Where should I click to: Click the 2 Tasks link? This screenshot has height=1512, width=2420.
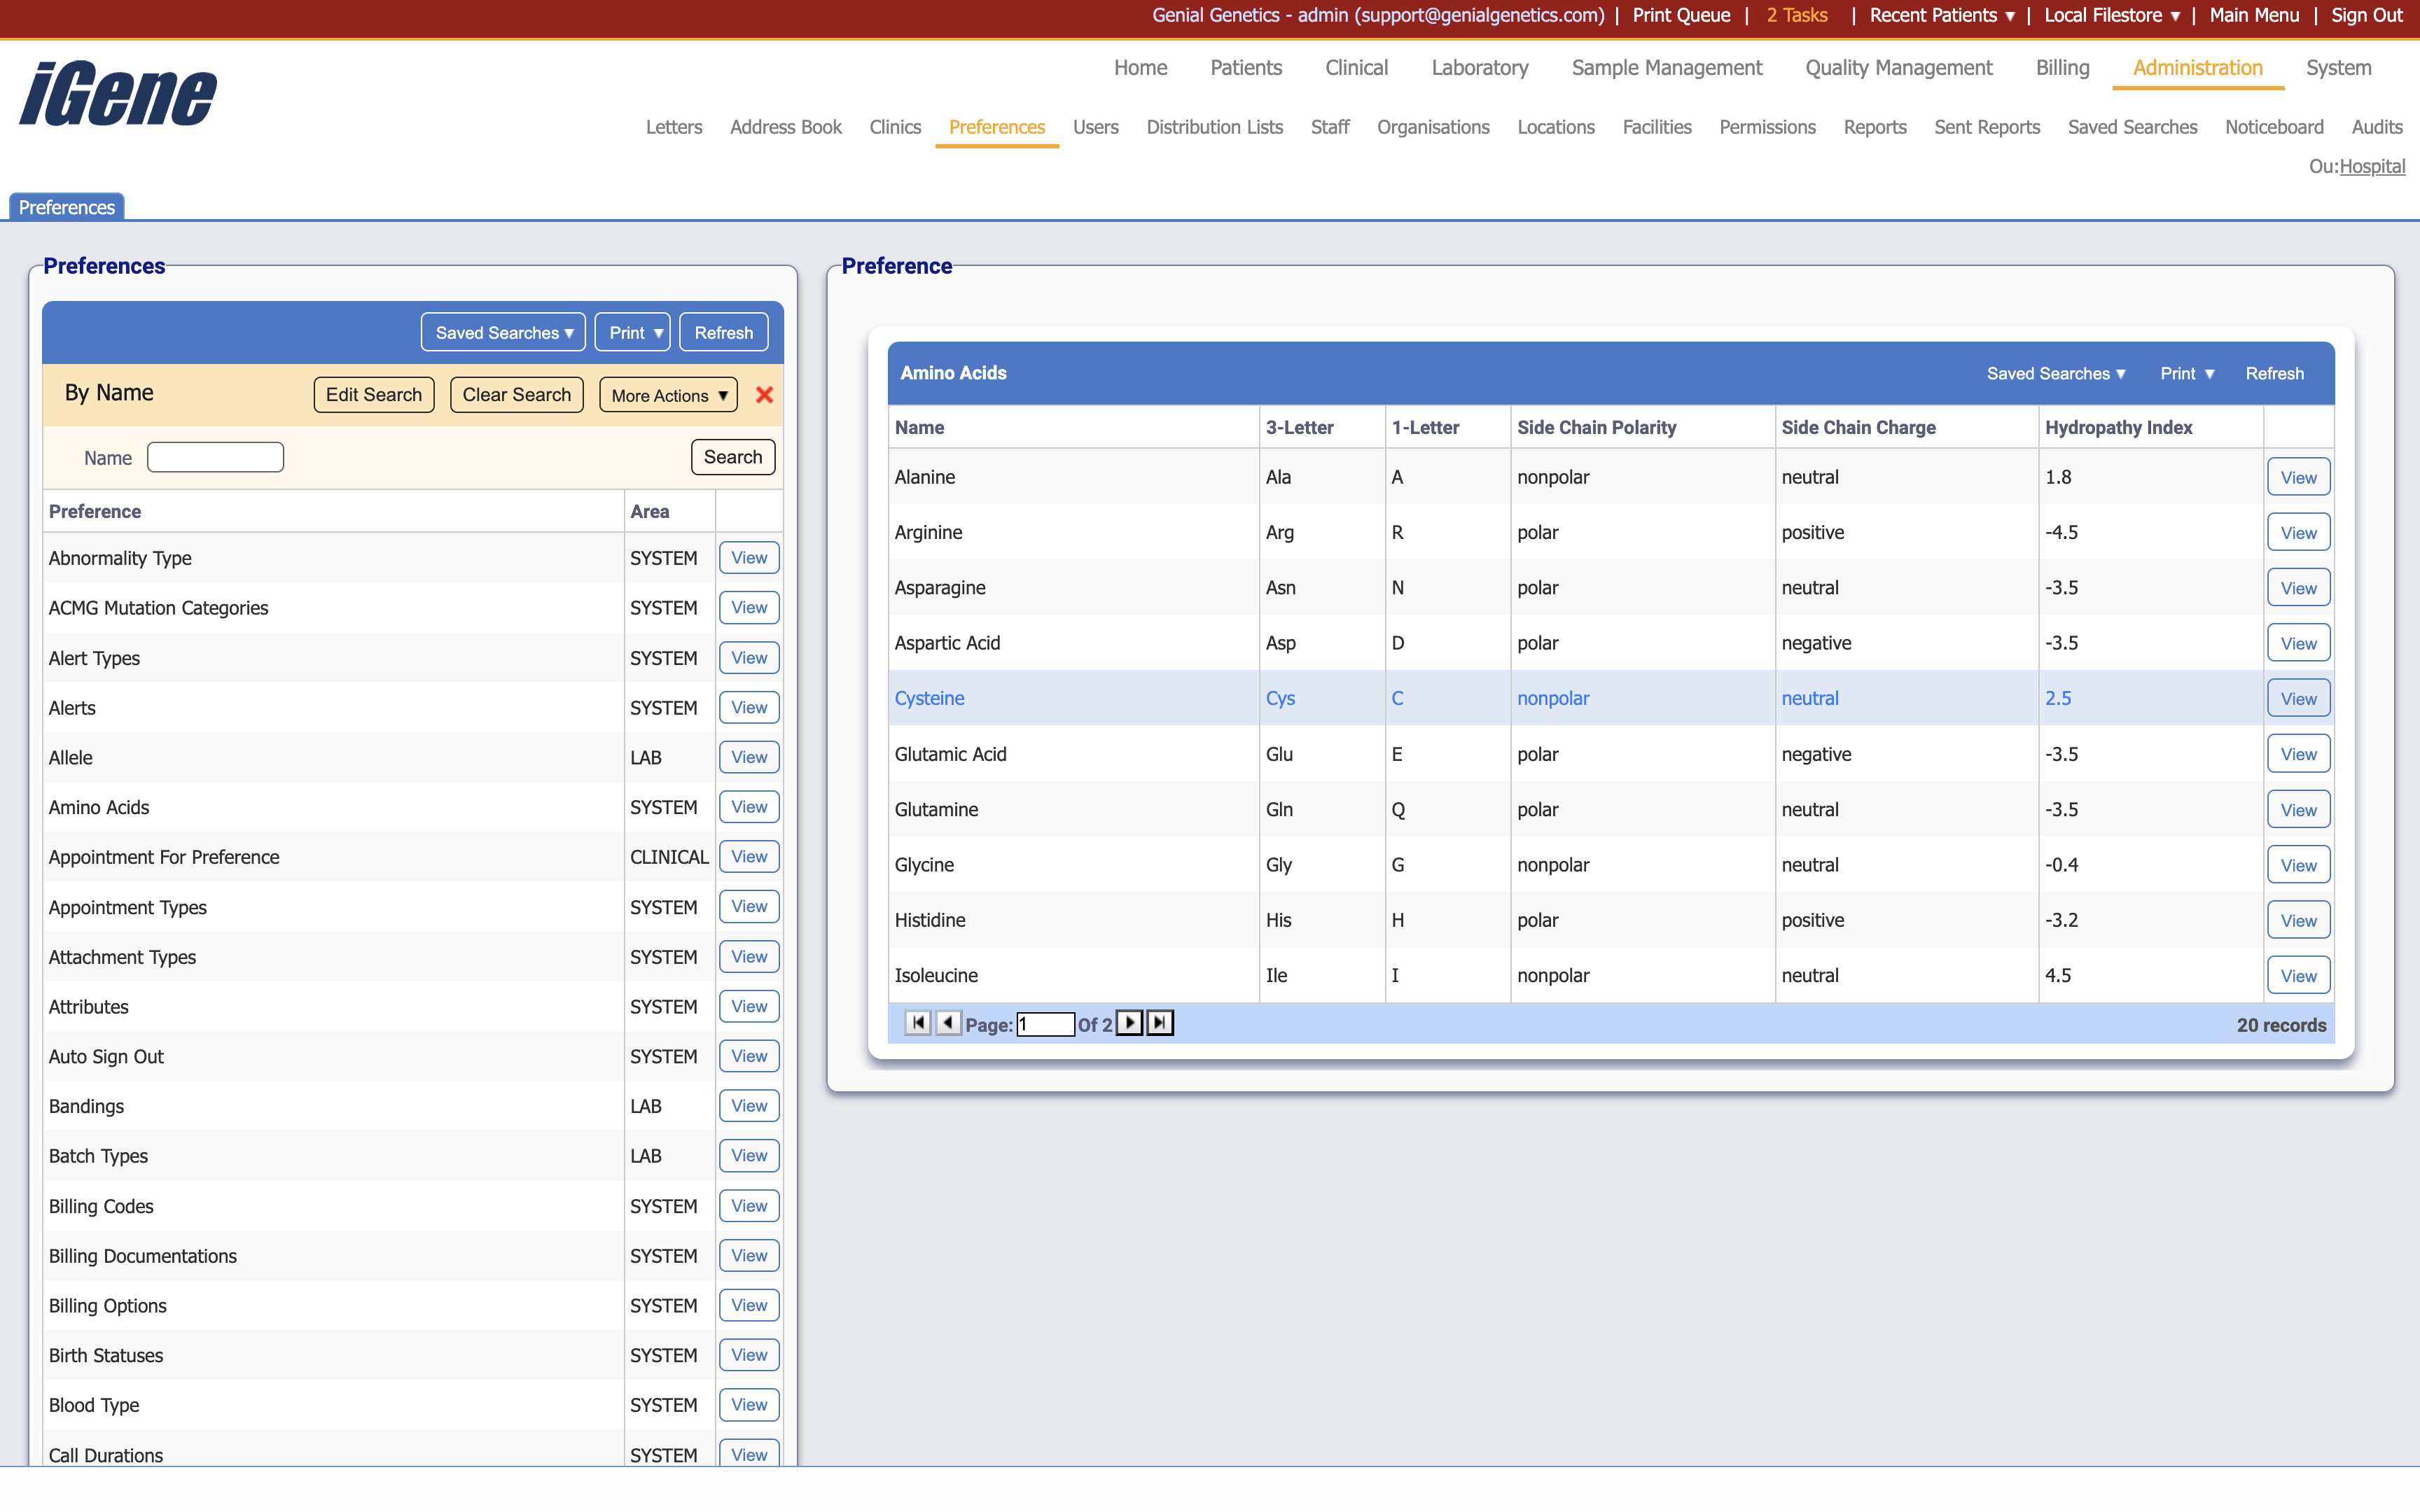pyautogui.click(x=1796, y=15)
